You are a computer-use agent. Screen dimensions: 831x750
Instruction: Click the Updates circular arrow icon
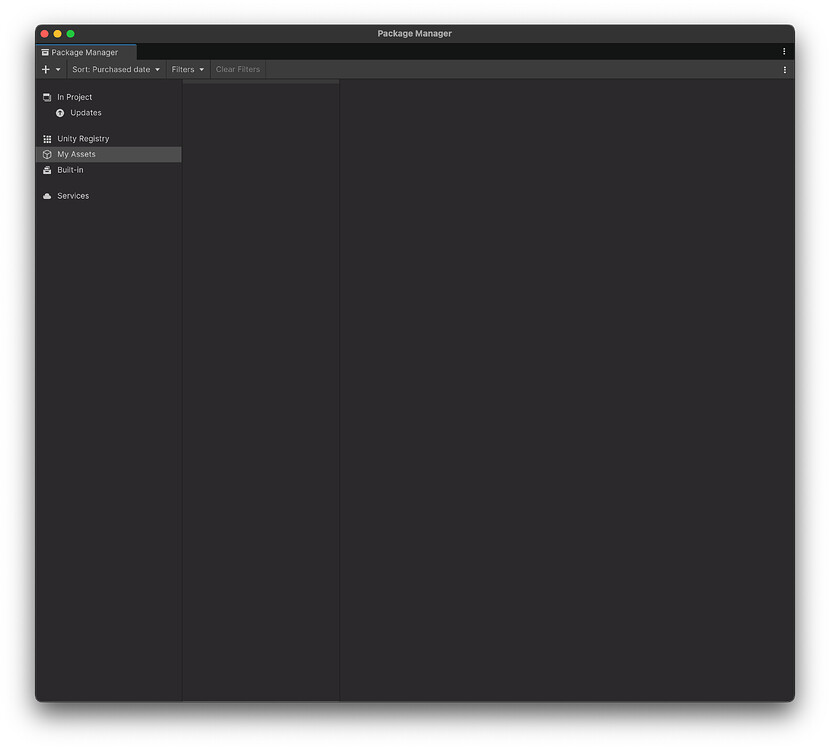(x=59, y=113)
